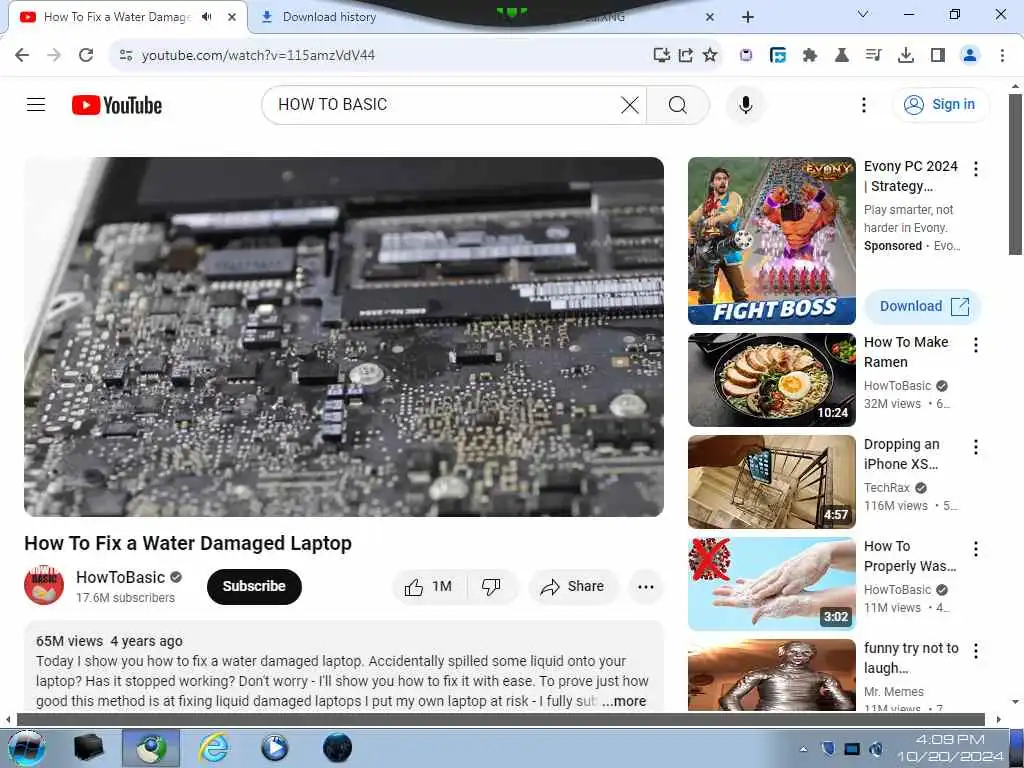Click the address bar URL
Screen dimensions: 1024x768
pos(259,56)
